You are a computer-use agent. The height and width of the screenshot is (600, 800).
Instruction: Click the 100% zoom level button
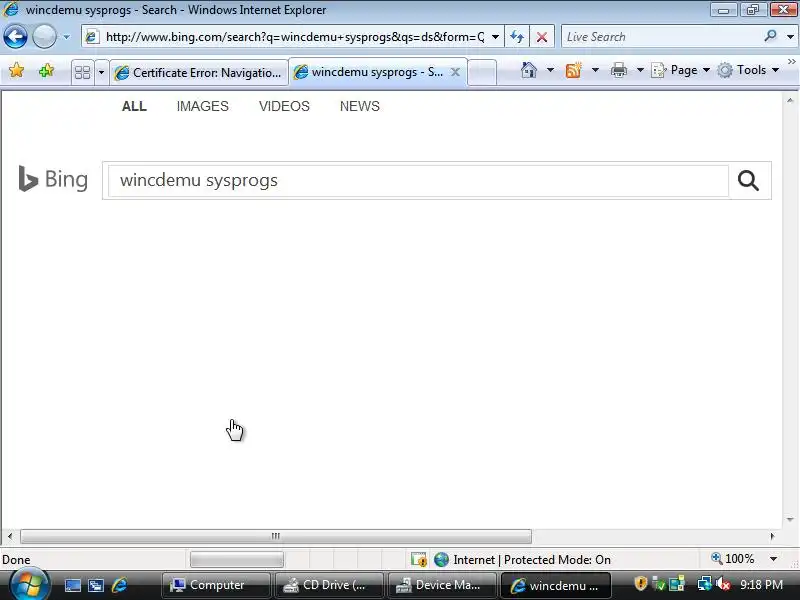pyautogui.click(x=733, y=559)
